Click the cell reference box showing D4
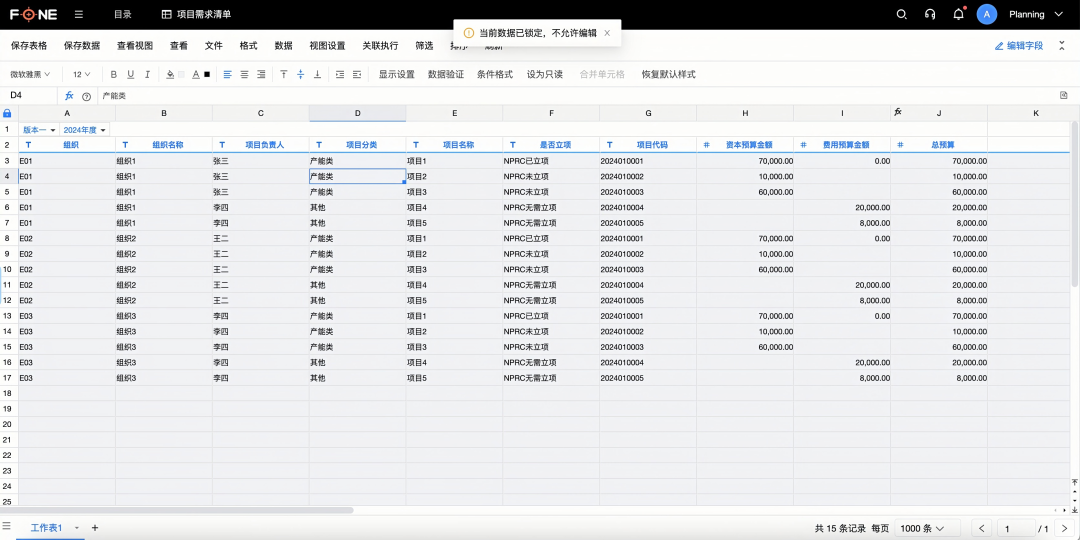1080x540 pixels. [29, 96]
